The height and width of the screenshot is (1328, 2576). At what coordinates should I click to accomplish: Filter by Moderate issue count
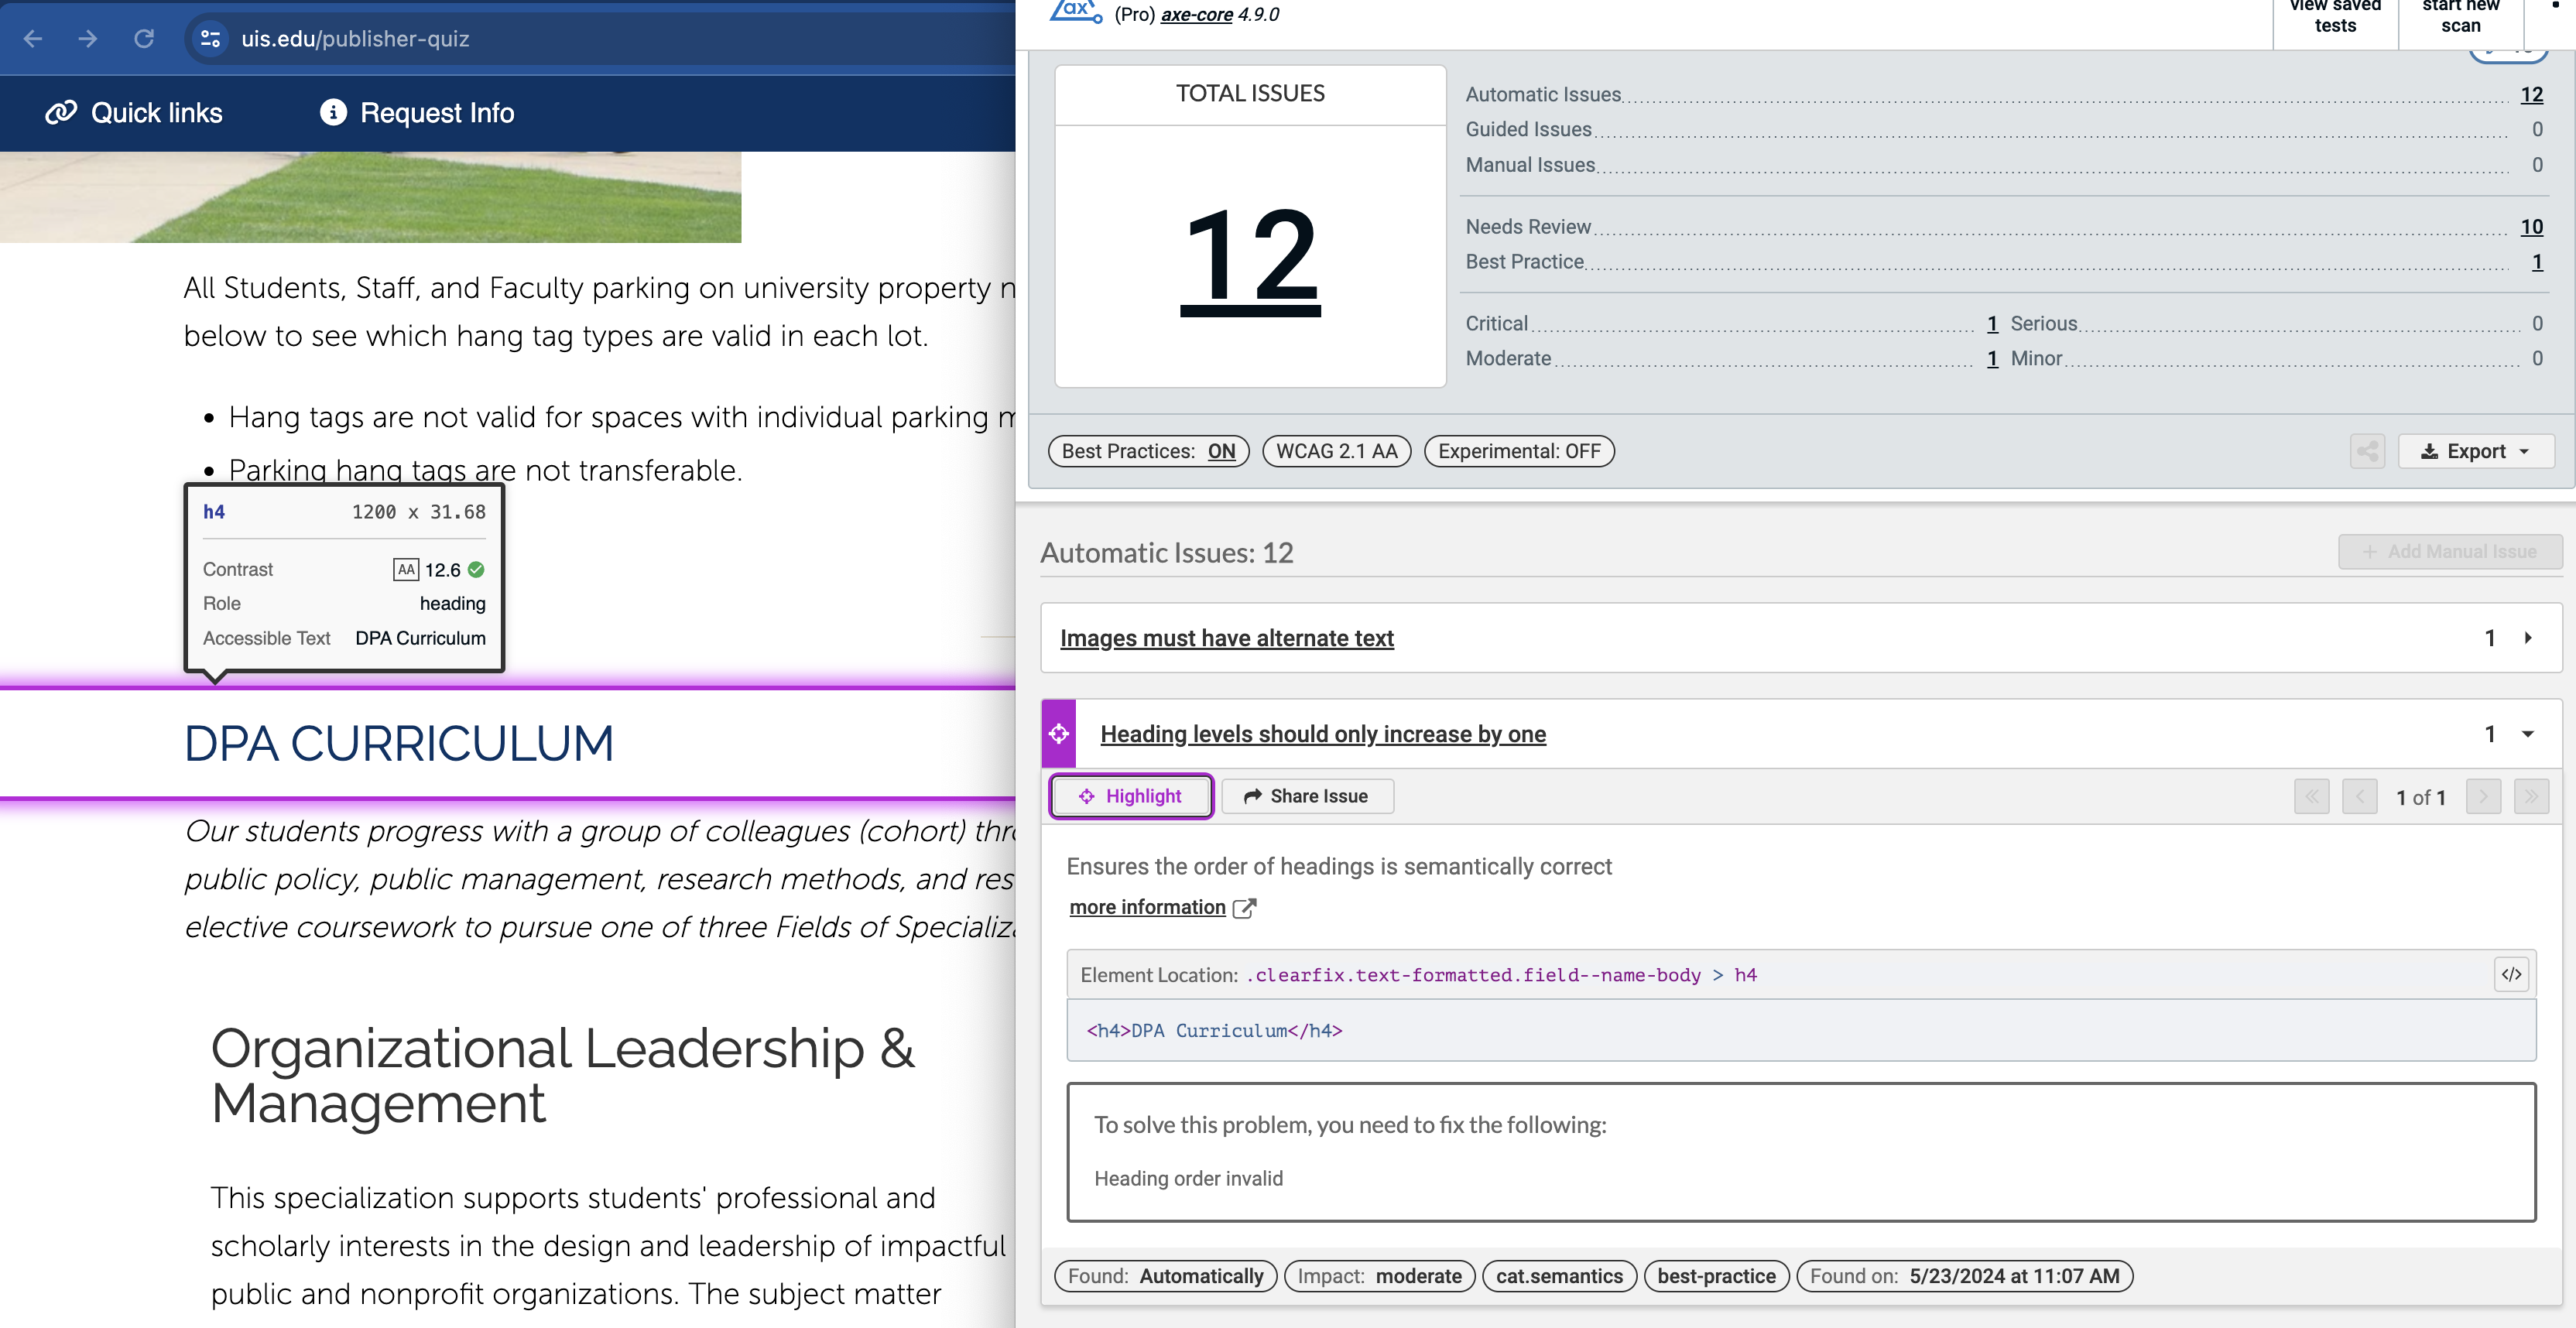click(x=1992, y=358)
